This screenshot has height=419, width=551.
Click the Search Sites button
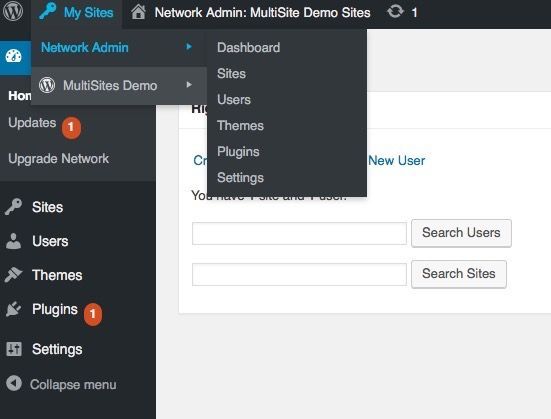coord(459,274)
